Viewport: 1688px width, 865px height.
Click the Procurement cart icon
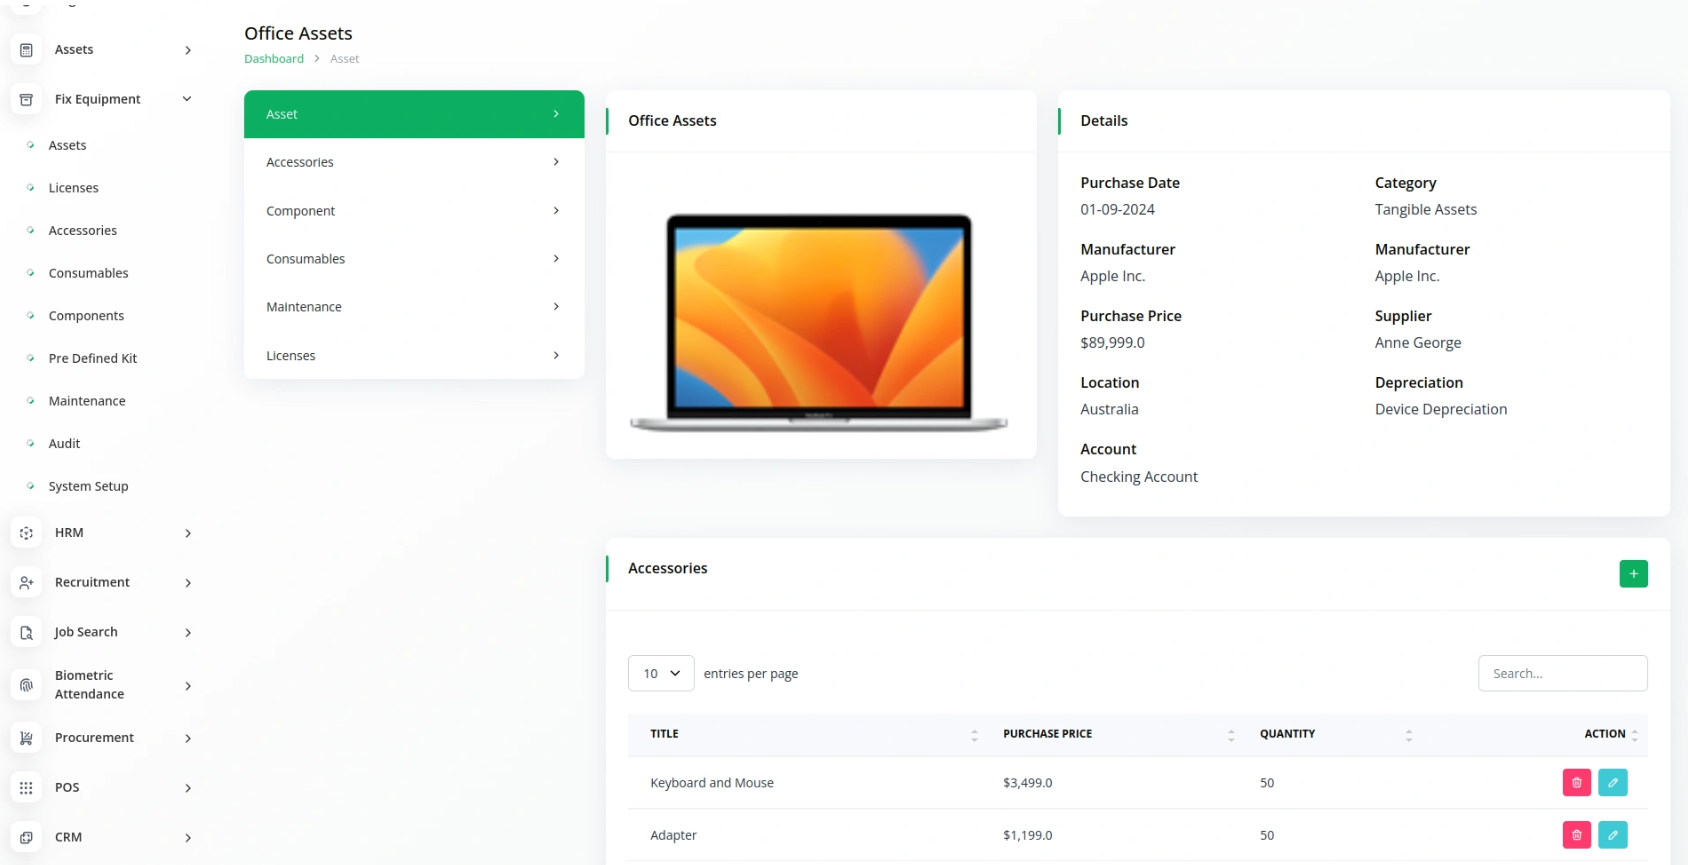click(26, 738)
